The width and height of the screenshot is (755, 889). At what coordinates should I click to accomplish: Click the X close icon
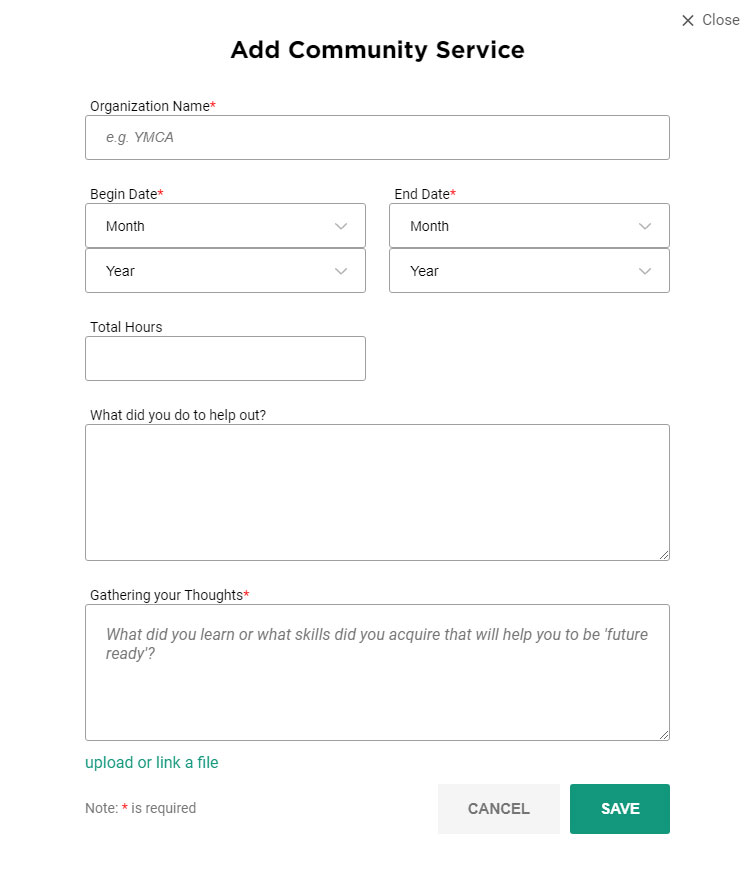point(688,20)
